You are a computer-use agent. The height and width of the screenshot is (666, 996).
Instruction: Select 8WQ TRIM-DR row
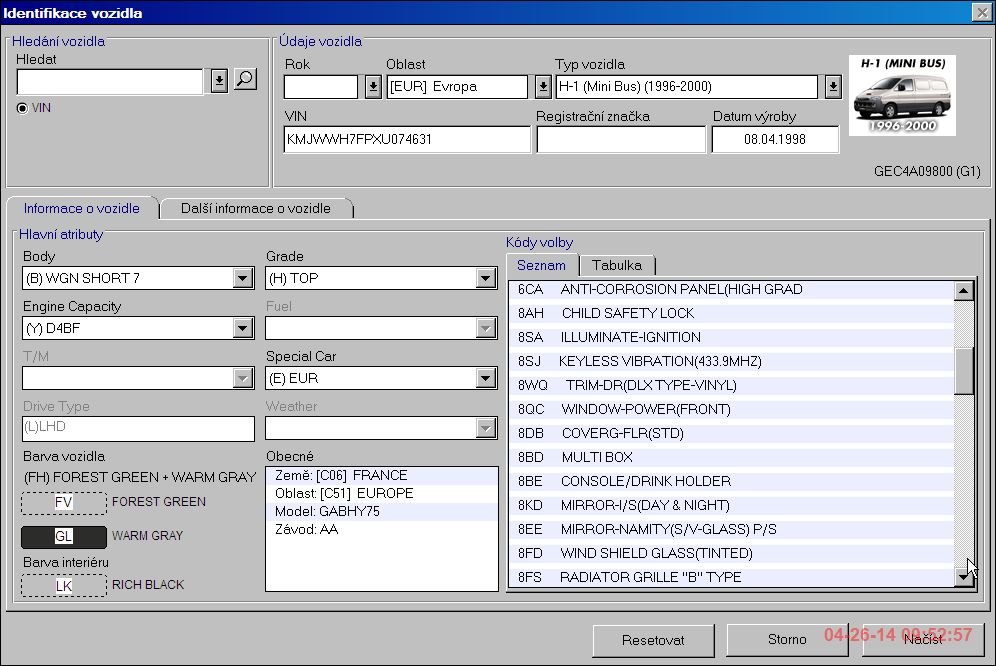point(731,385)
